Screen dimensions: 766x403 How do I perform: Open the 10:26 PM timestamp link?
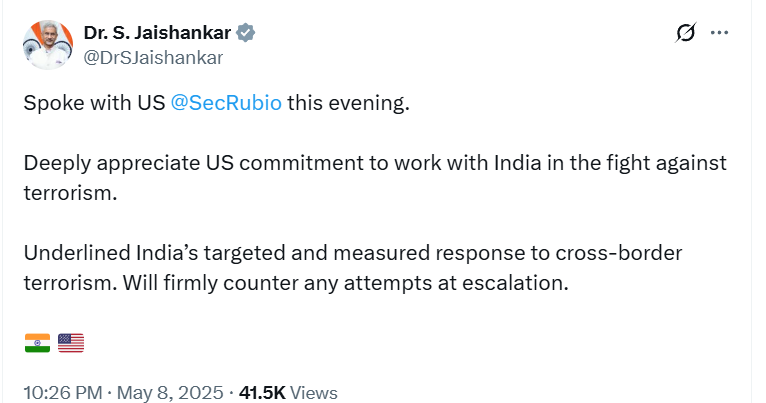click(x=63, y=393)
